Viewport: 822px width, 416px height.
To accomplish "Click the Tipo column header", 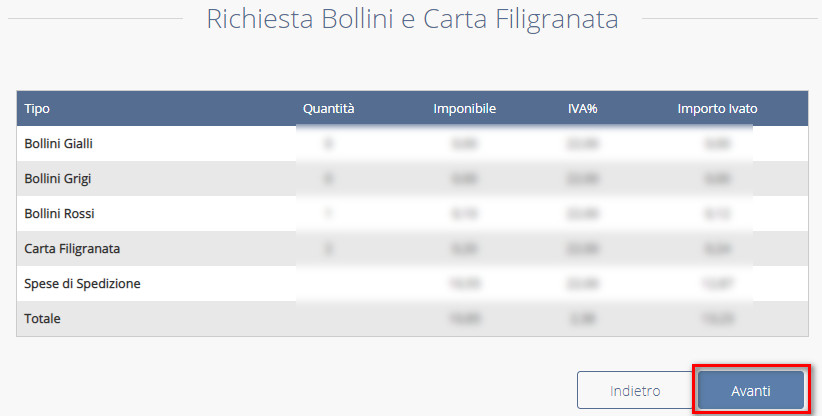I will tap(37, 108).
